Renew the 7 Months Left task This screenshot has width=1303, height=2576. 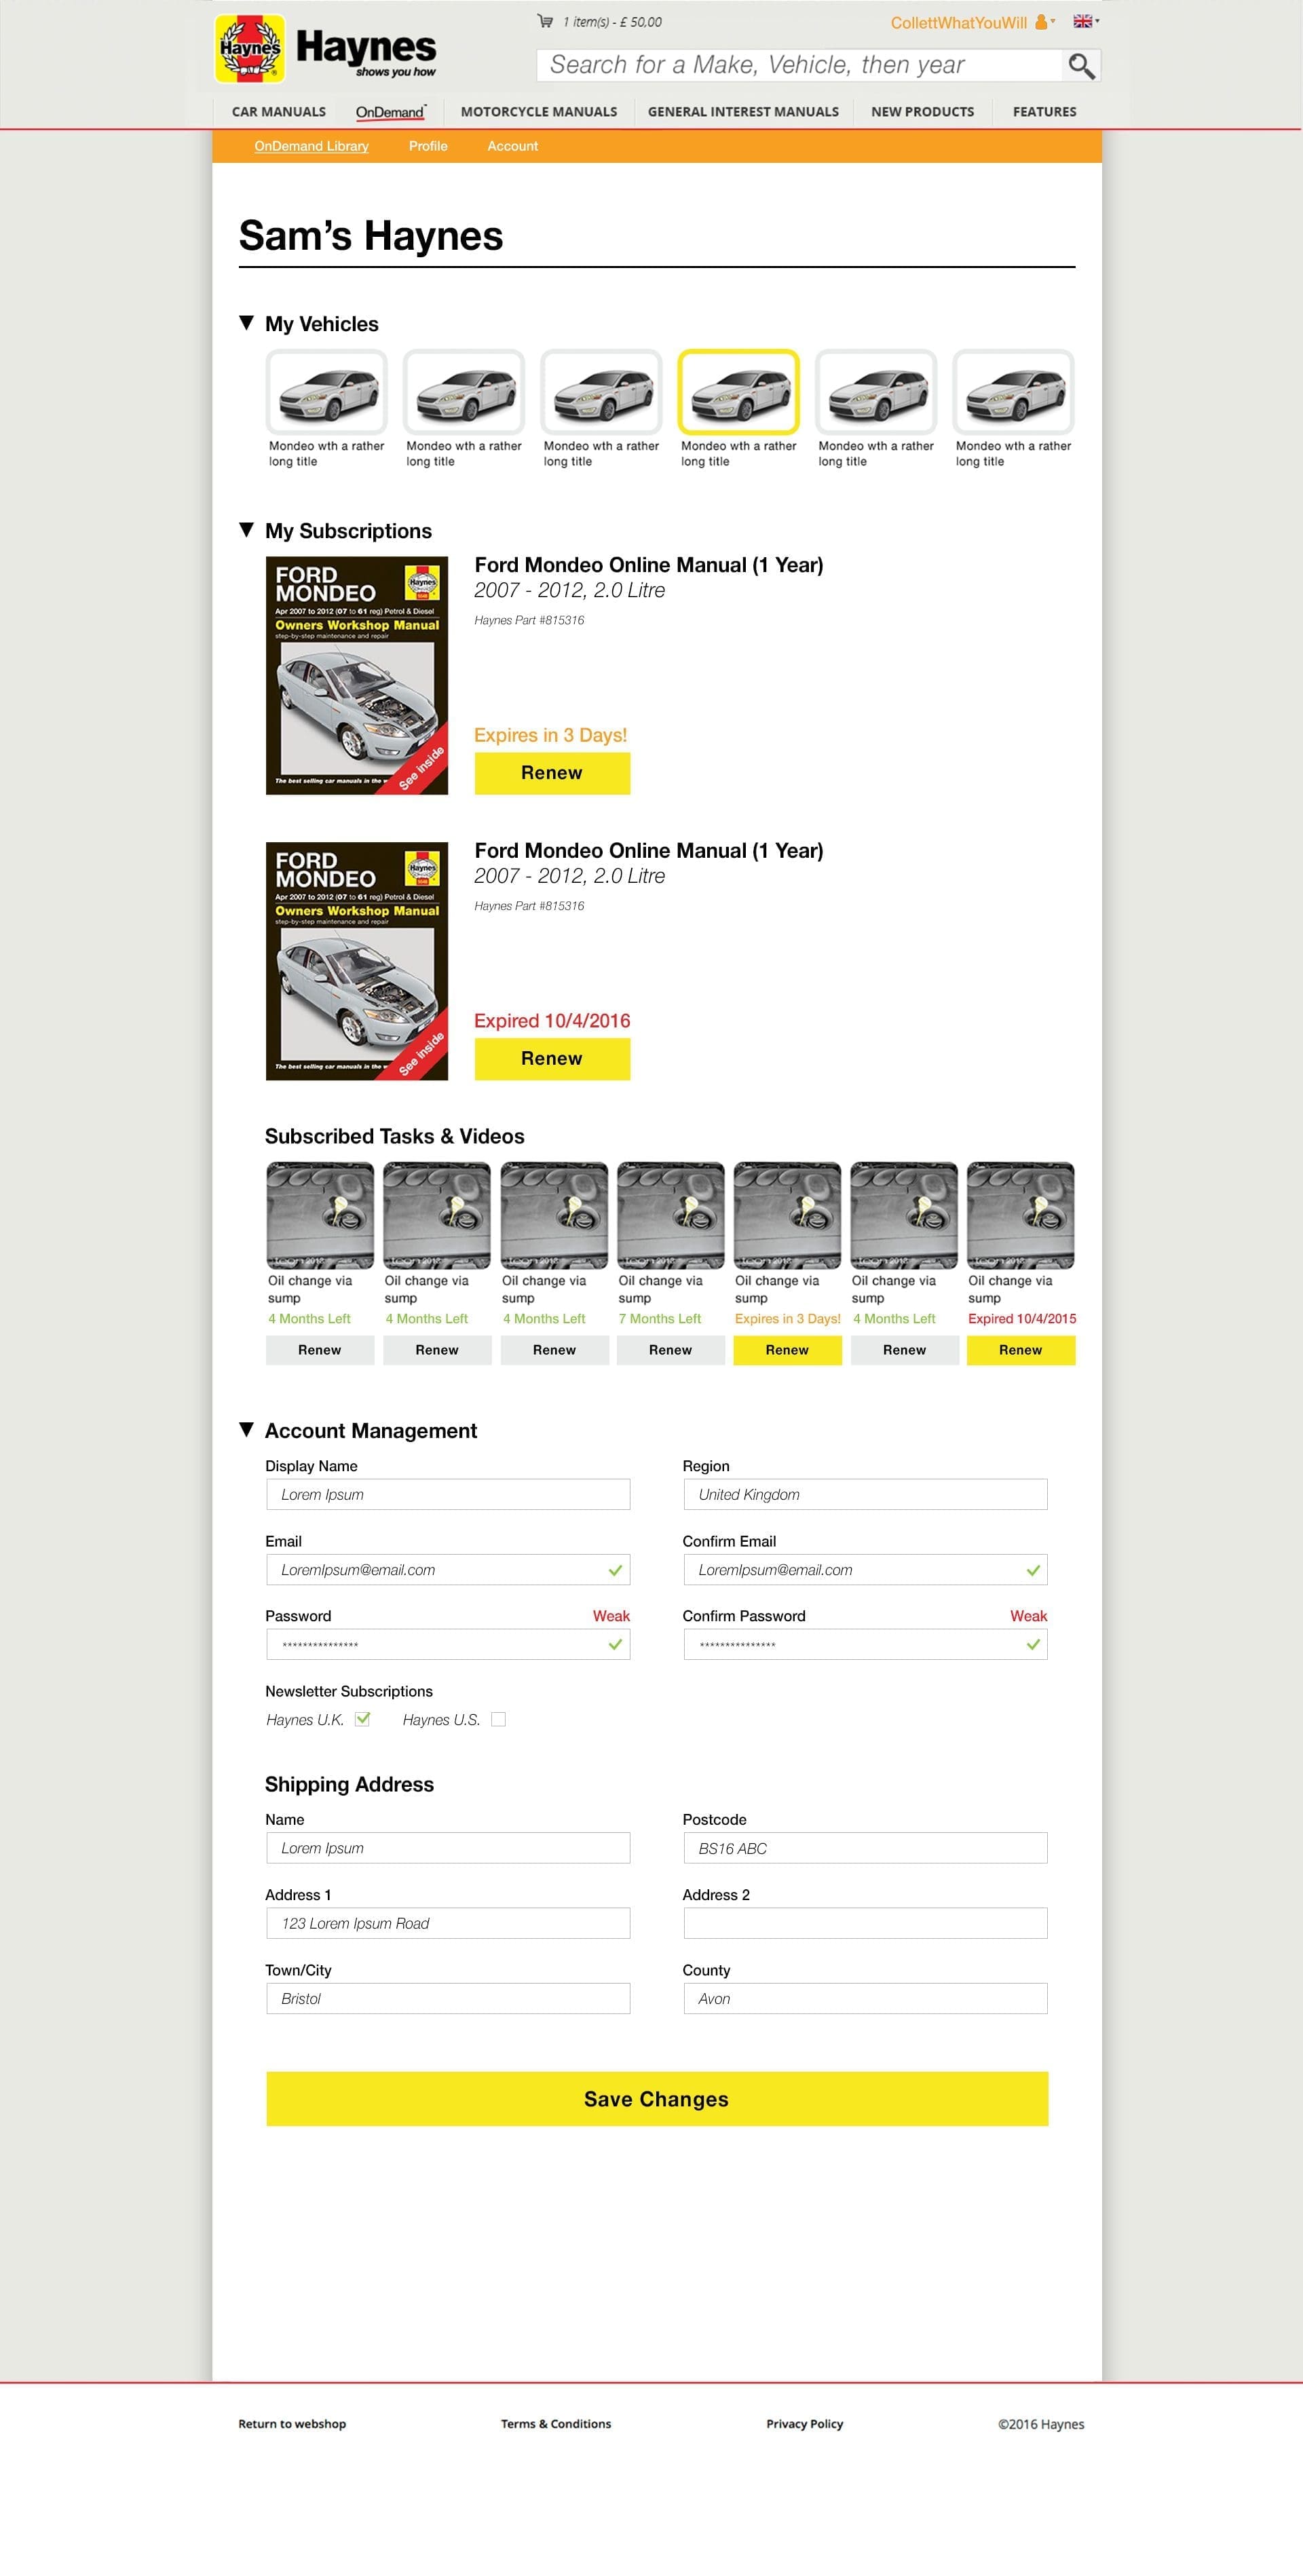coord(670,1350)
